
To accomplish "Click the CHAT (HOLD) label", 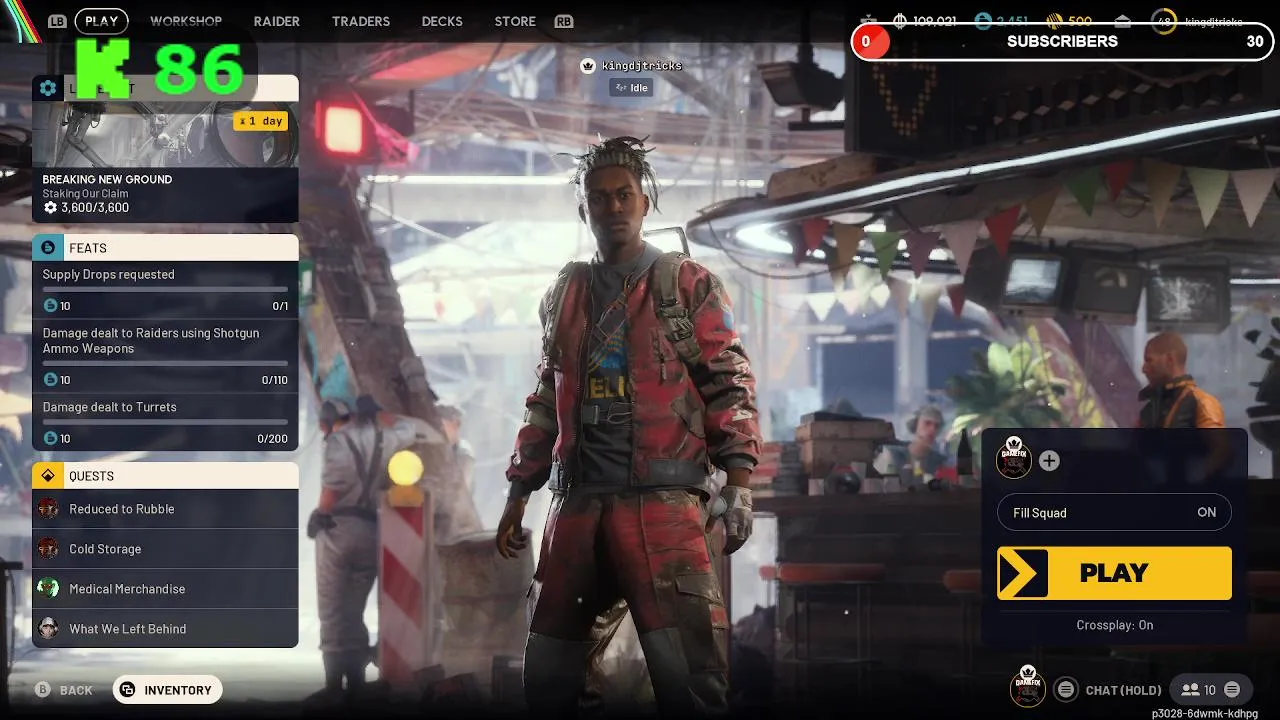I will click(1123, 690).
